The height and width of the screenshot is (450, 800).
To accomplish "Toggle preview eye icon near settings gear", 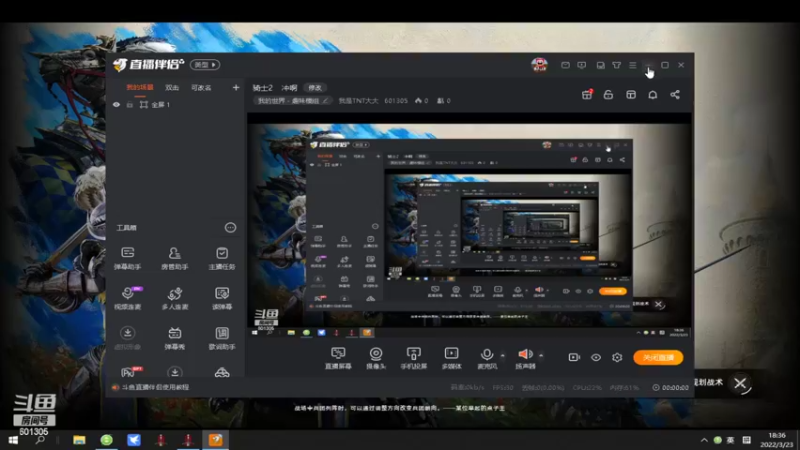I will click(596, 357).
